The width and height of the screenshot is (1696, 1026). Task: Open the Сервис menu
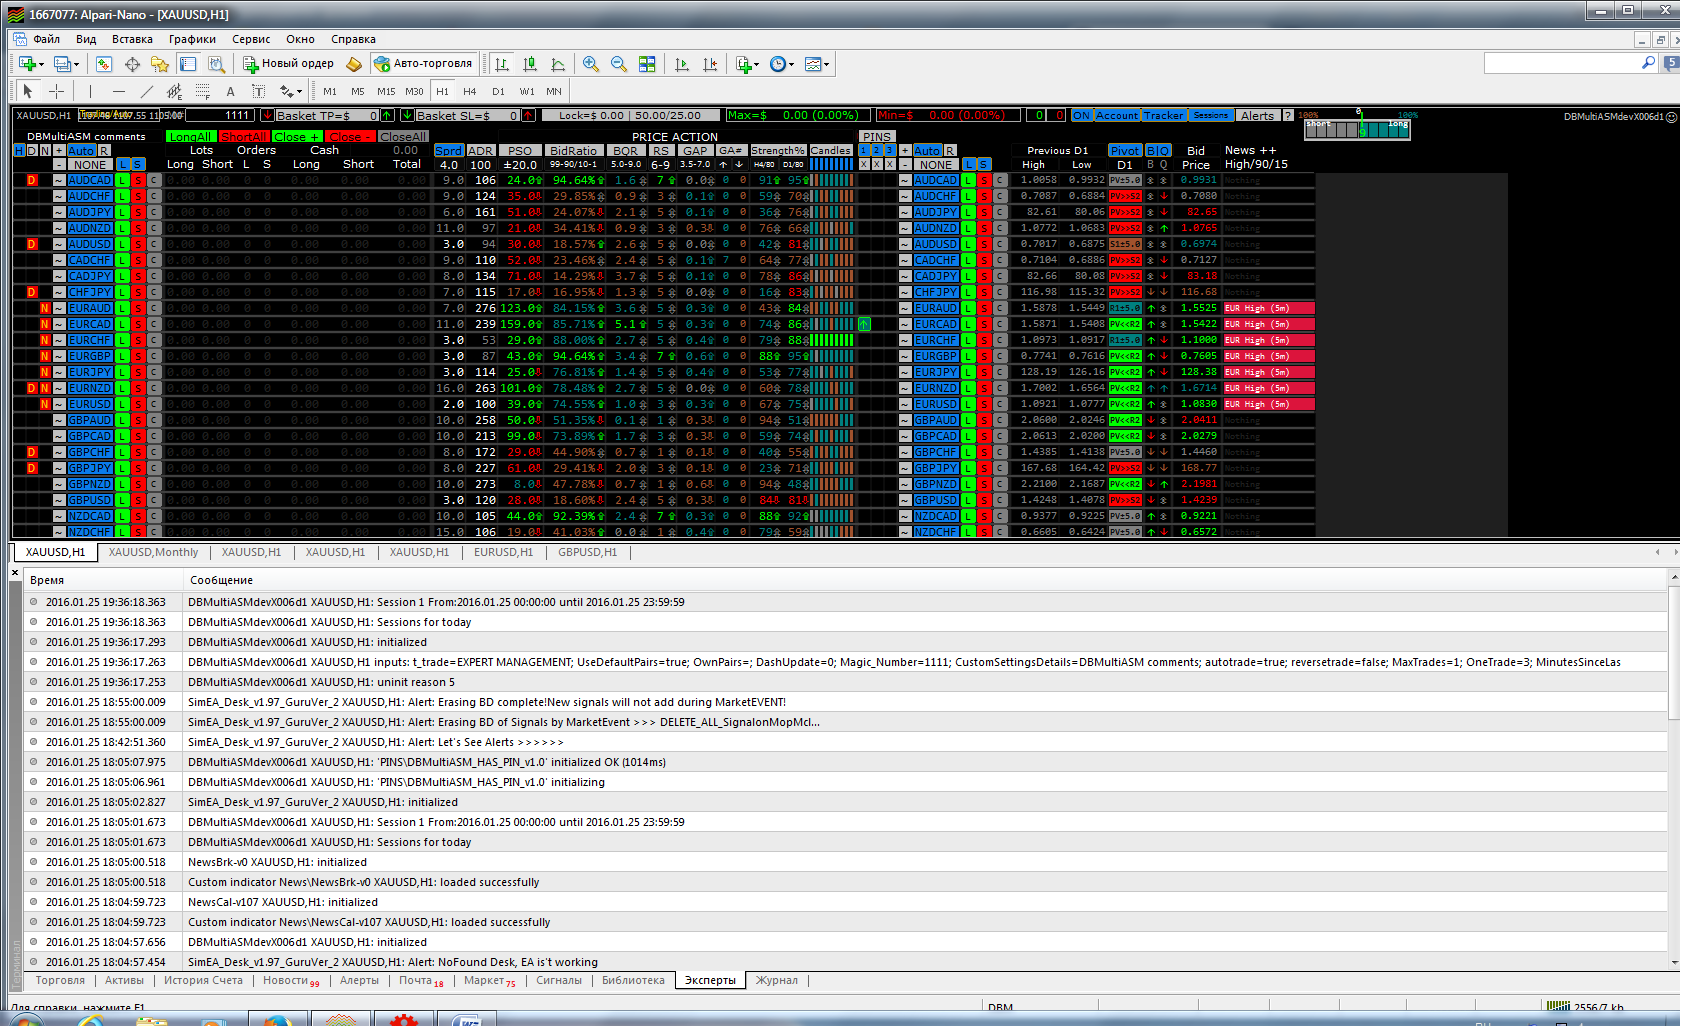click(251, 39)
